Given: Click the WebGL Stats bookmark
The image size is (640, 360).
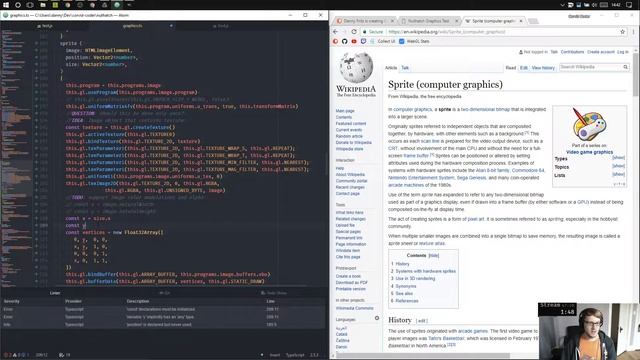Looking at the screenshot, I should (414, 41).
